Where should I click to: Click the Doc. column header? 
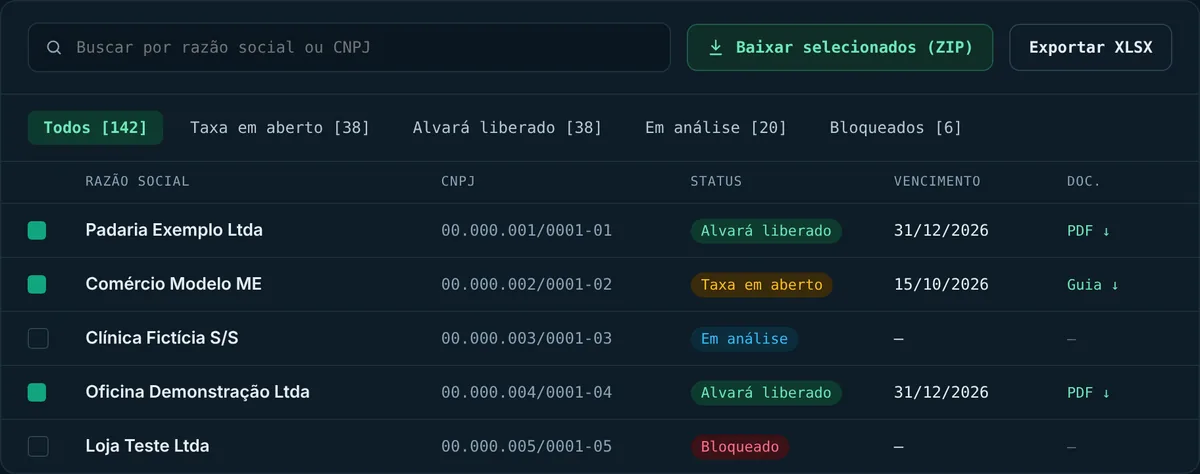(1084, 181)
